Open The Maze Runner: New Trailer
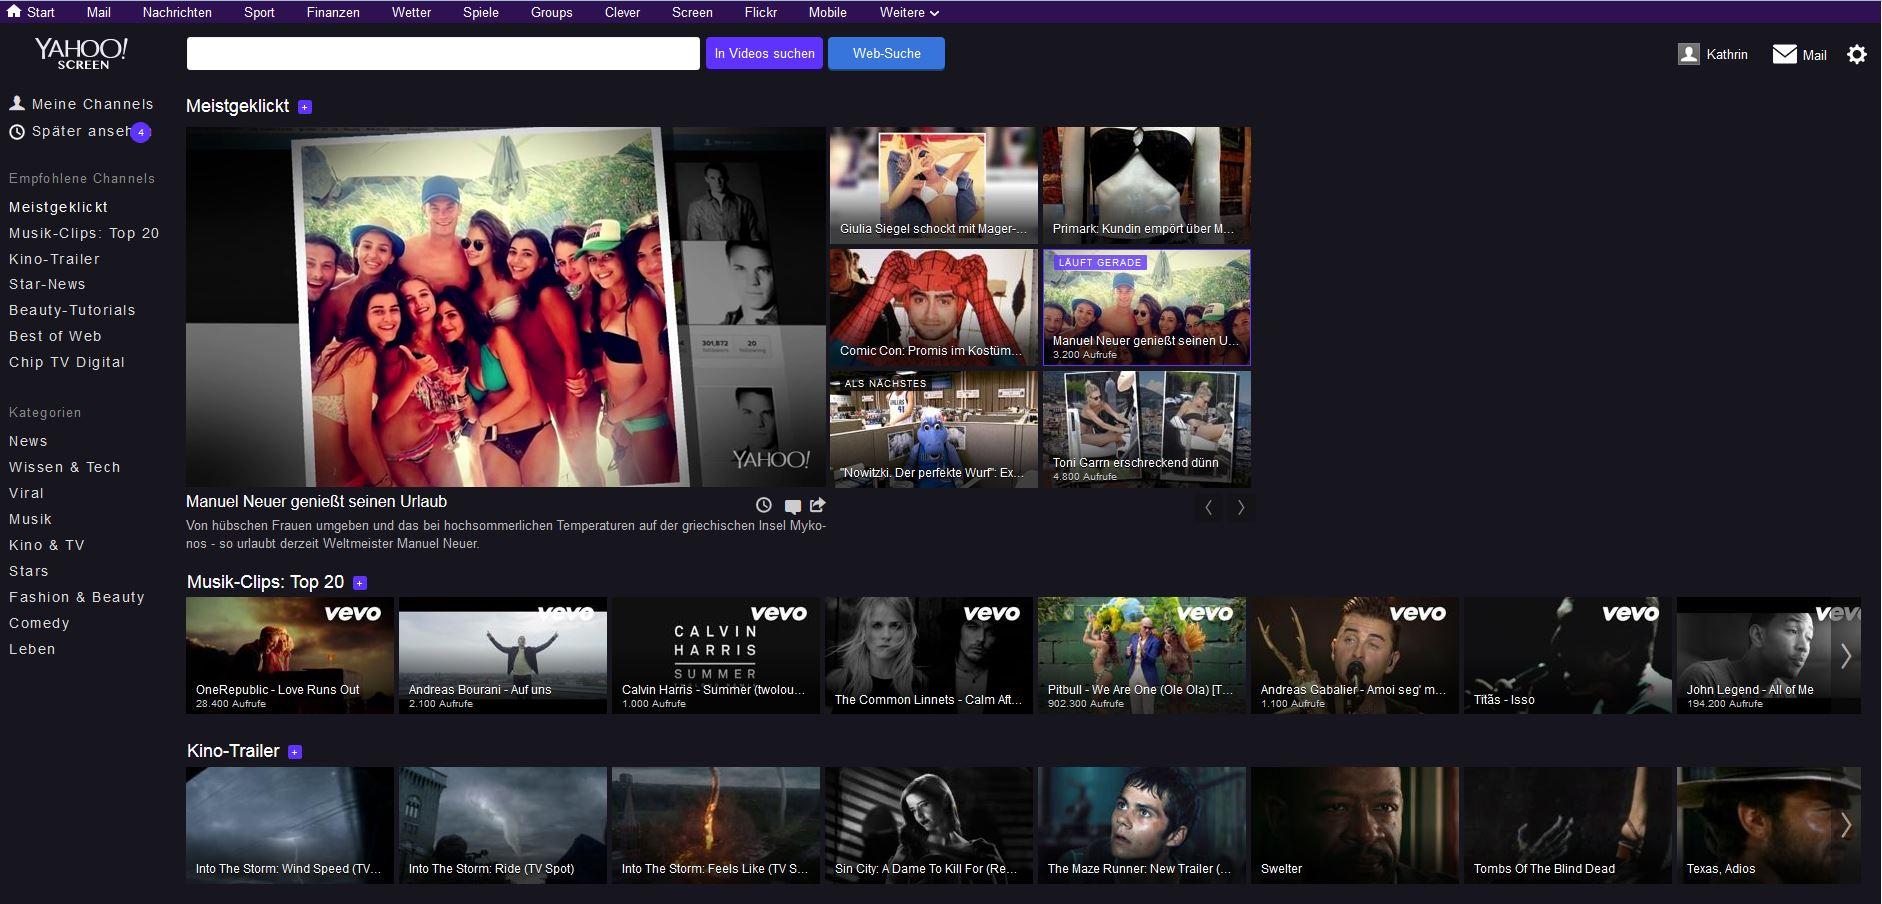The width and height of the screenshot is (1882, 904). pyautogui.click(x=1142, y=825)
